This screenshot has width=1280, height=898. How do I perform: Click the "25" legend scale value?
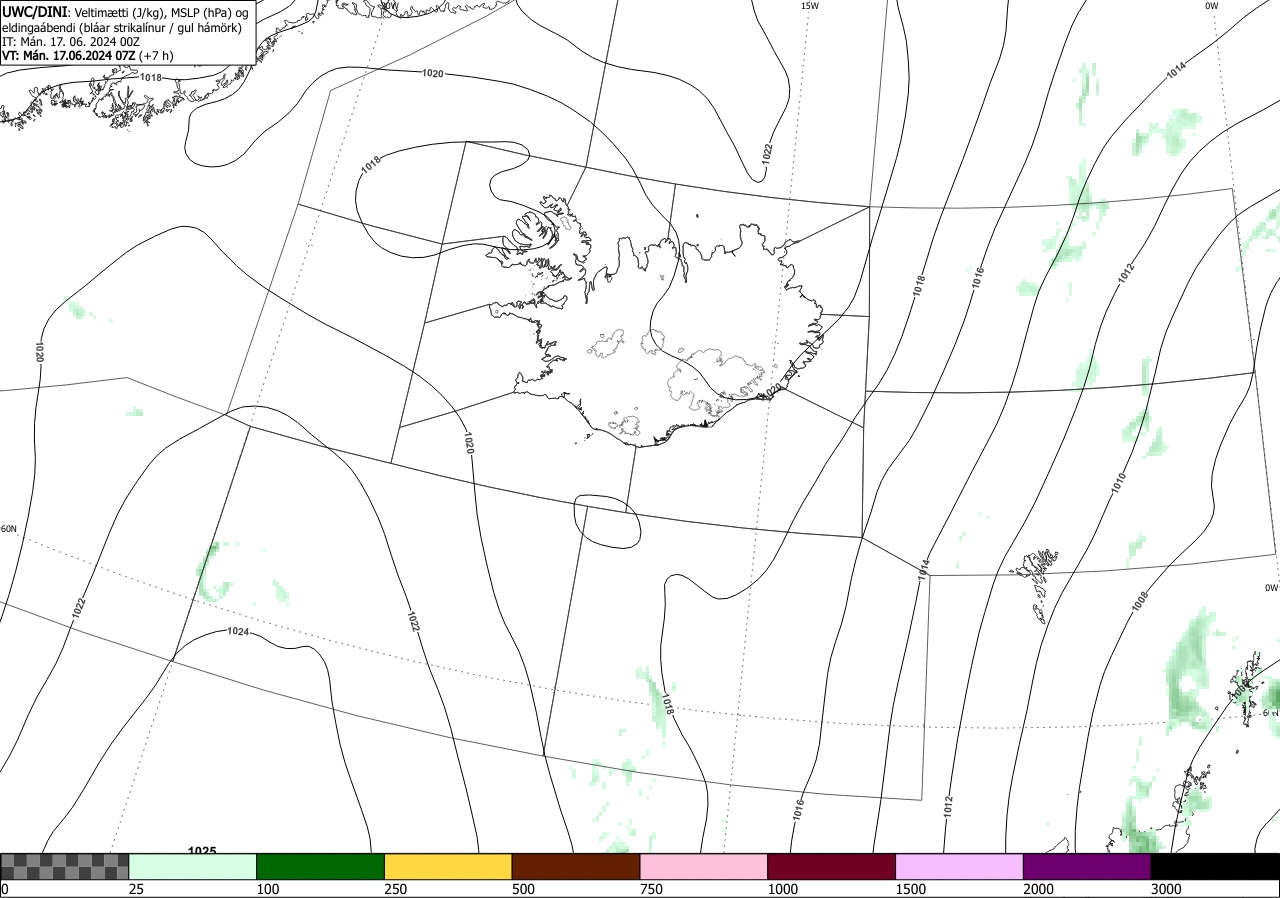[137, 889]
